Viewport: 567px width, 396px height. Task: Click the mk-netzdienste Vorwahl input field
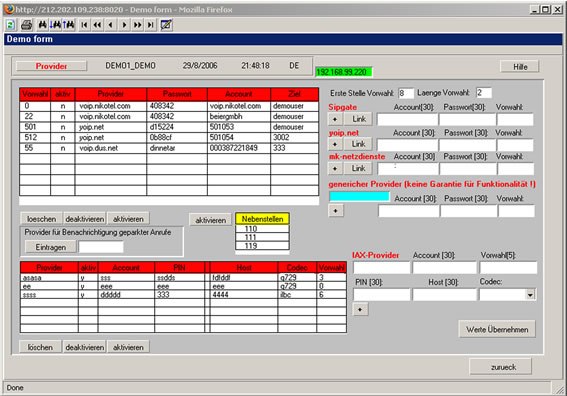click(x=516, y=169)
